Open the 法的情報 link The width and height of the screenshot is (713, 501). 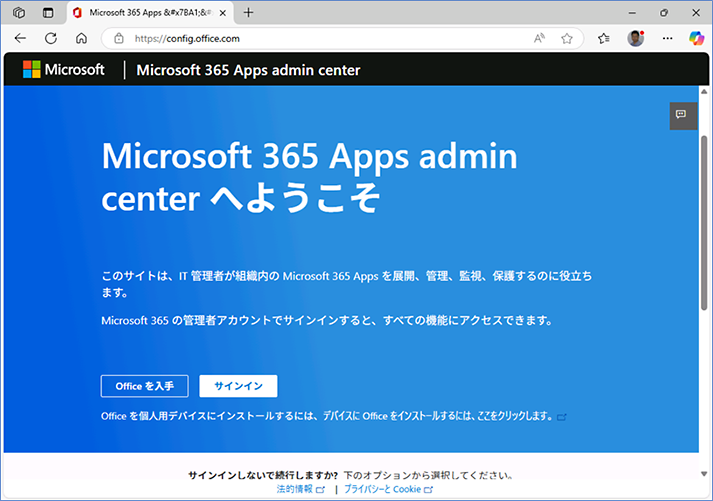click(301, 489)
